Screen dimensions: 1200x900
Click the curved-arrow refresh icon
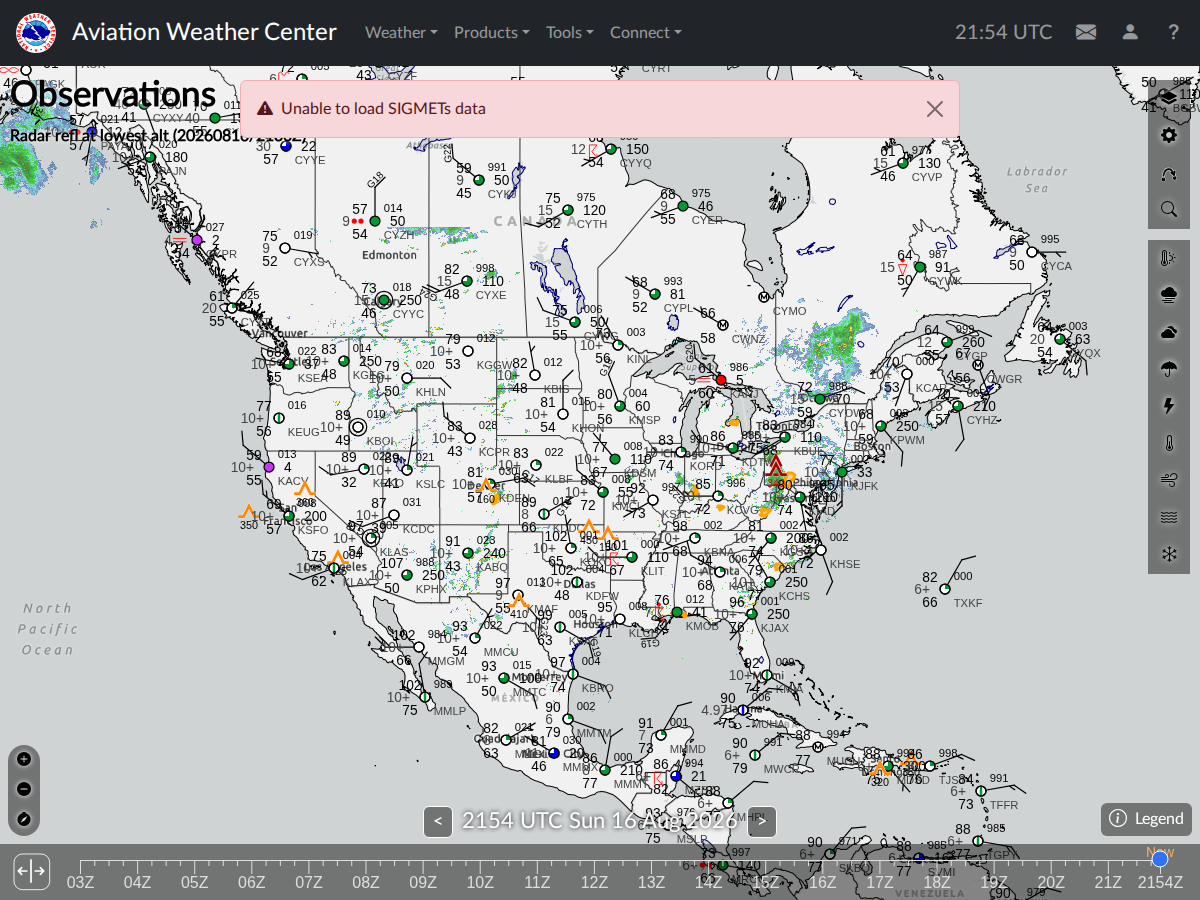click(x=1168, y=172)
